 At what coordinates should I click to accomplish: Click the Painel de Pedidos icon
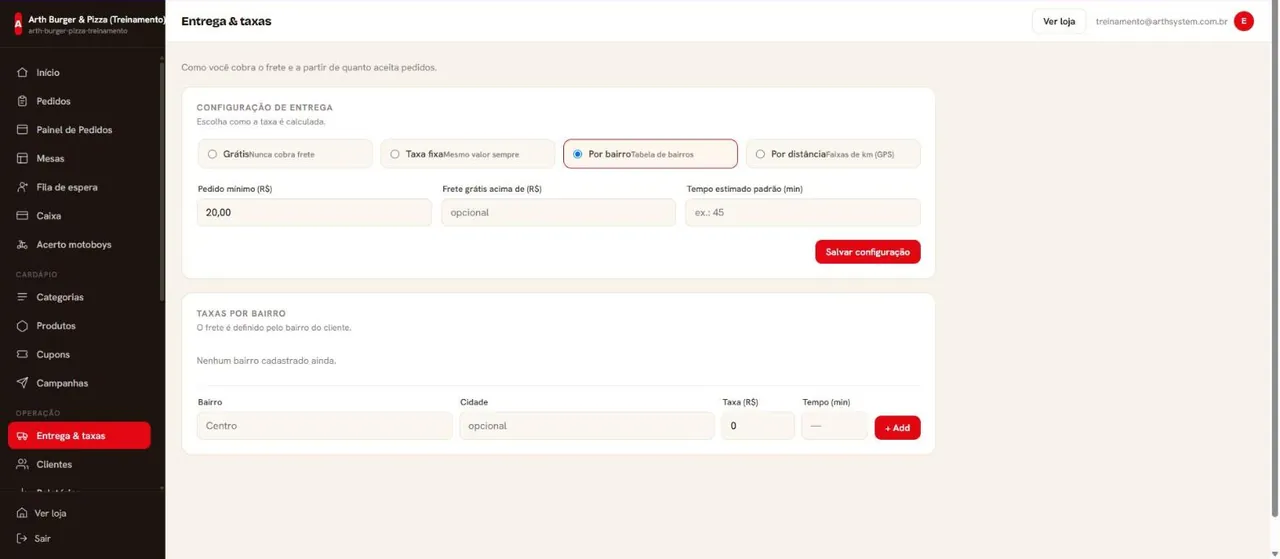(22, 130)
